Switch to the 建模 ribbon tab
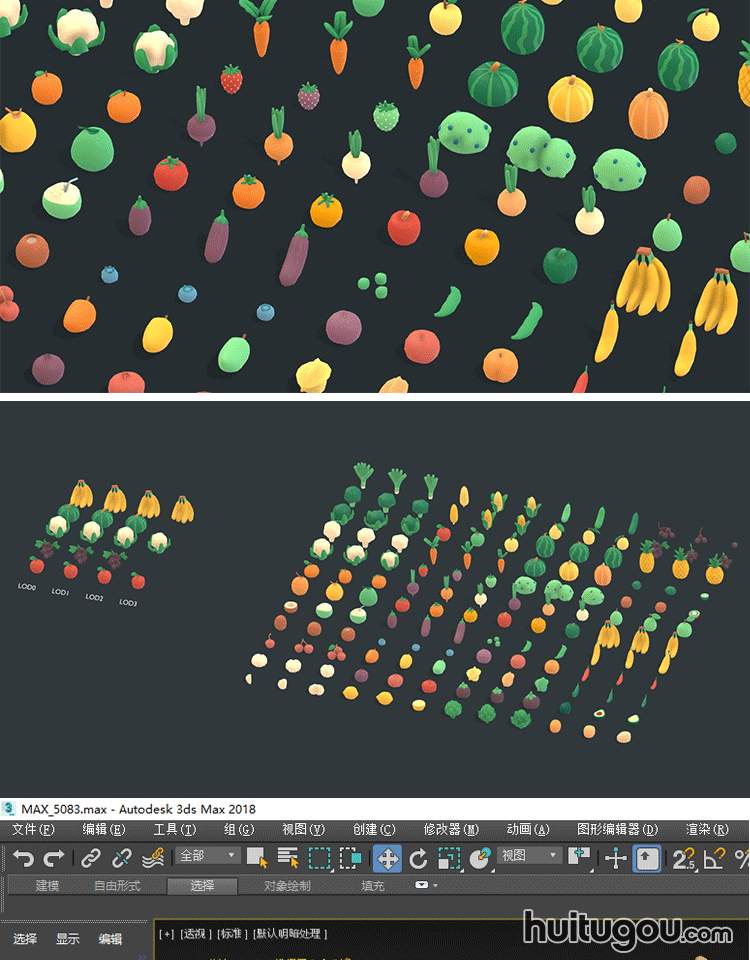Image resolution: width=750 pixels, height=960 pixels. pos(47,885)
